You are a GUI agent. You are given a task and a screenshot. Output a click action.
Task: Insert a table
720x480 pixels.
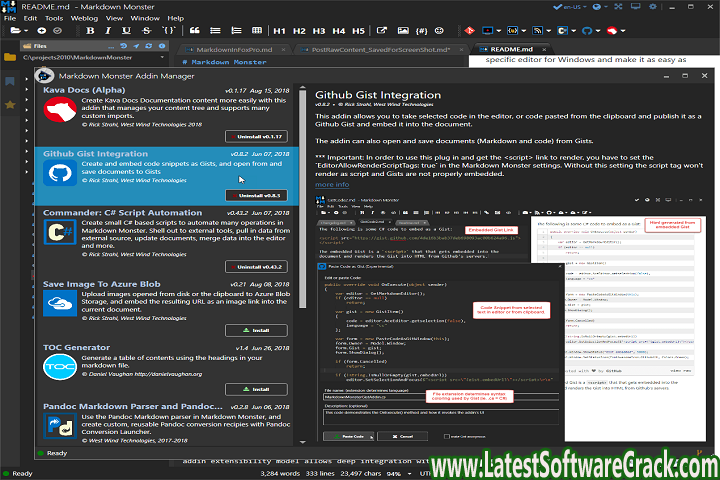click(257, 31)
